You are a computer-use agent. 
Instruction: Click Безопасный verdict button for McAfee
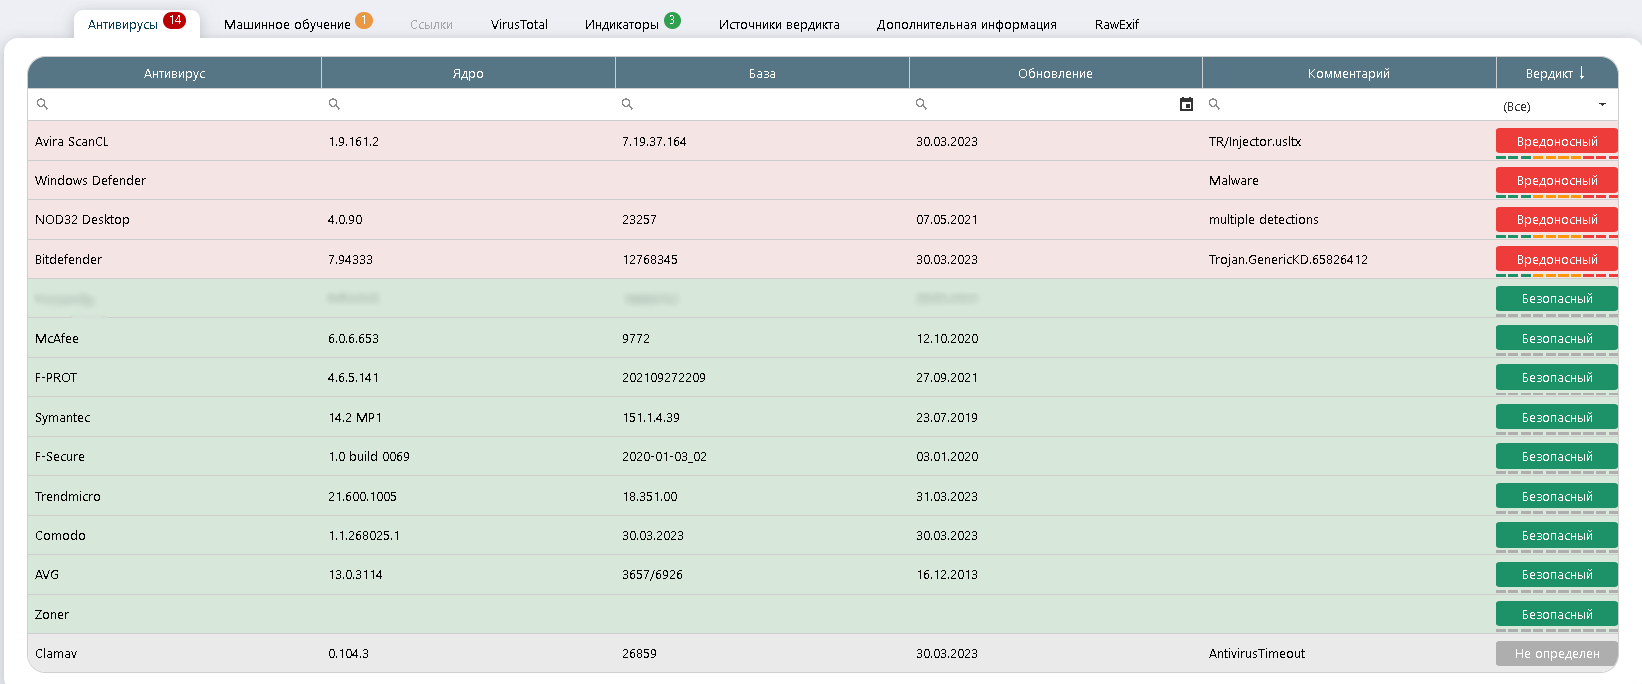pyautogui.click(x=1556, y=338)
